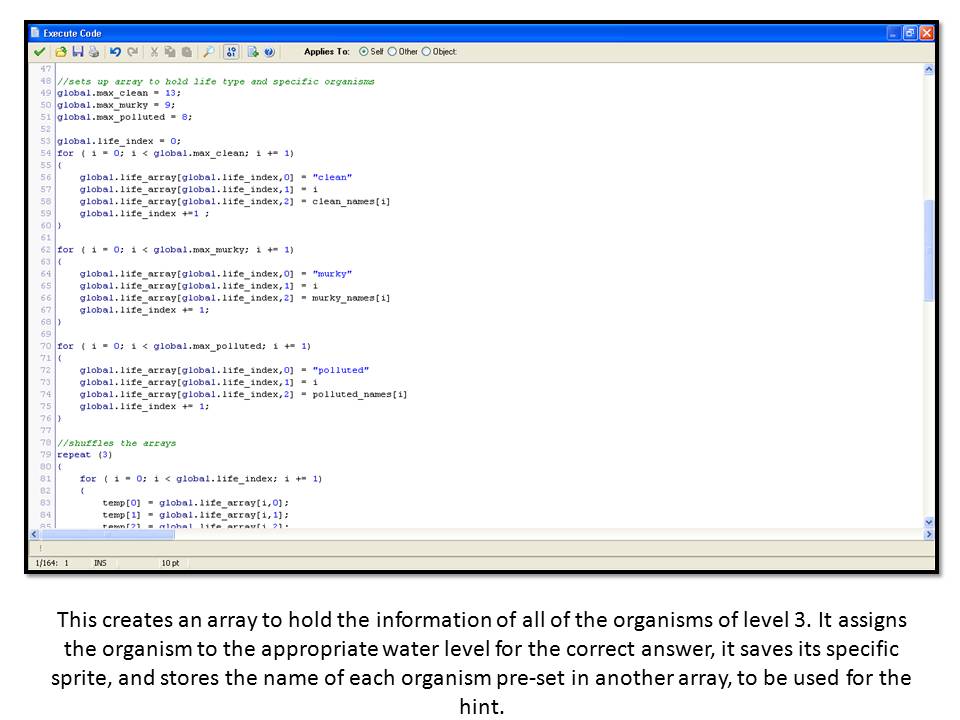
Task: Click line "temp[0] = global.life_array[i,0];"
Action: click(x=195, y=503)
